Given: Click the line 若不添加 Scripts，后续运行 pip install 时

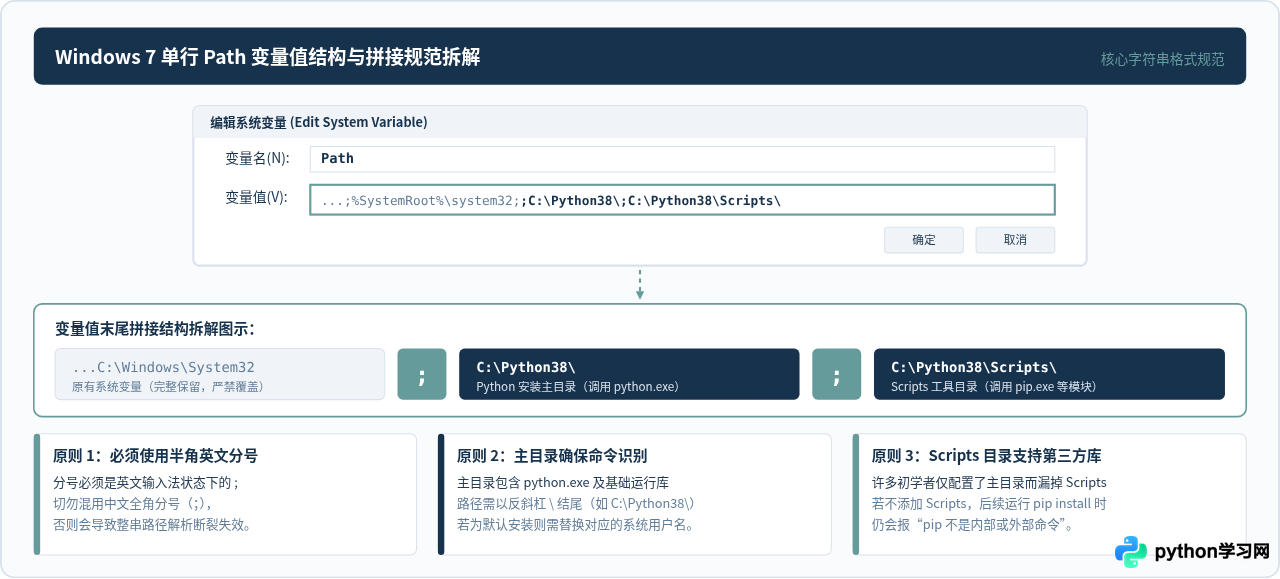Looking at the screenshot, I should click(989, 503).
